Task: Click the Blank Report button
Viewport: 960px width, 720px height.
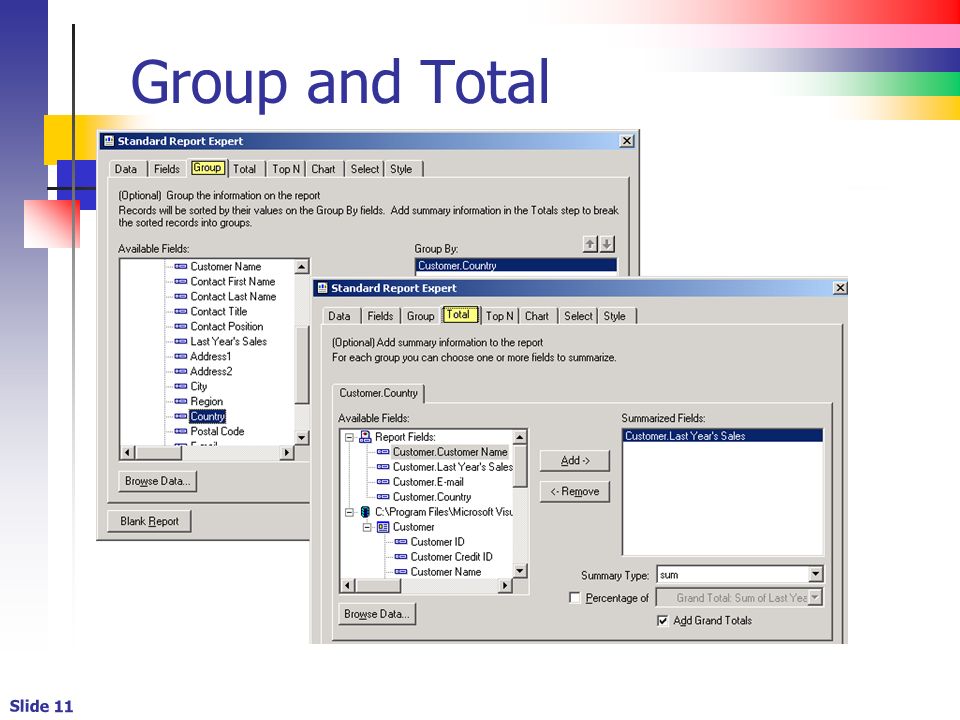Action: pyautogui.click(x=149, y=521)
